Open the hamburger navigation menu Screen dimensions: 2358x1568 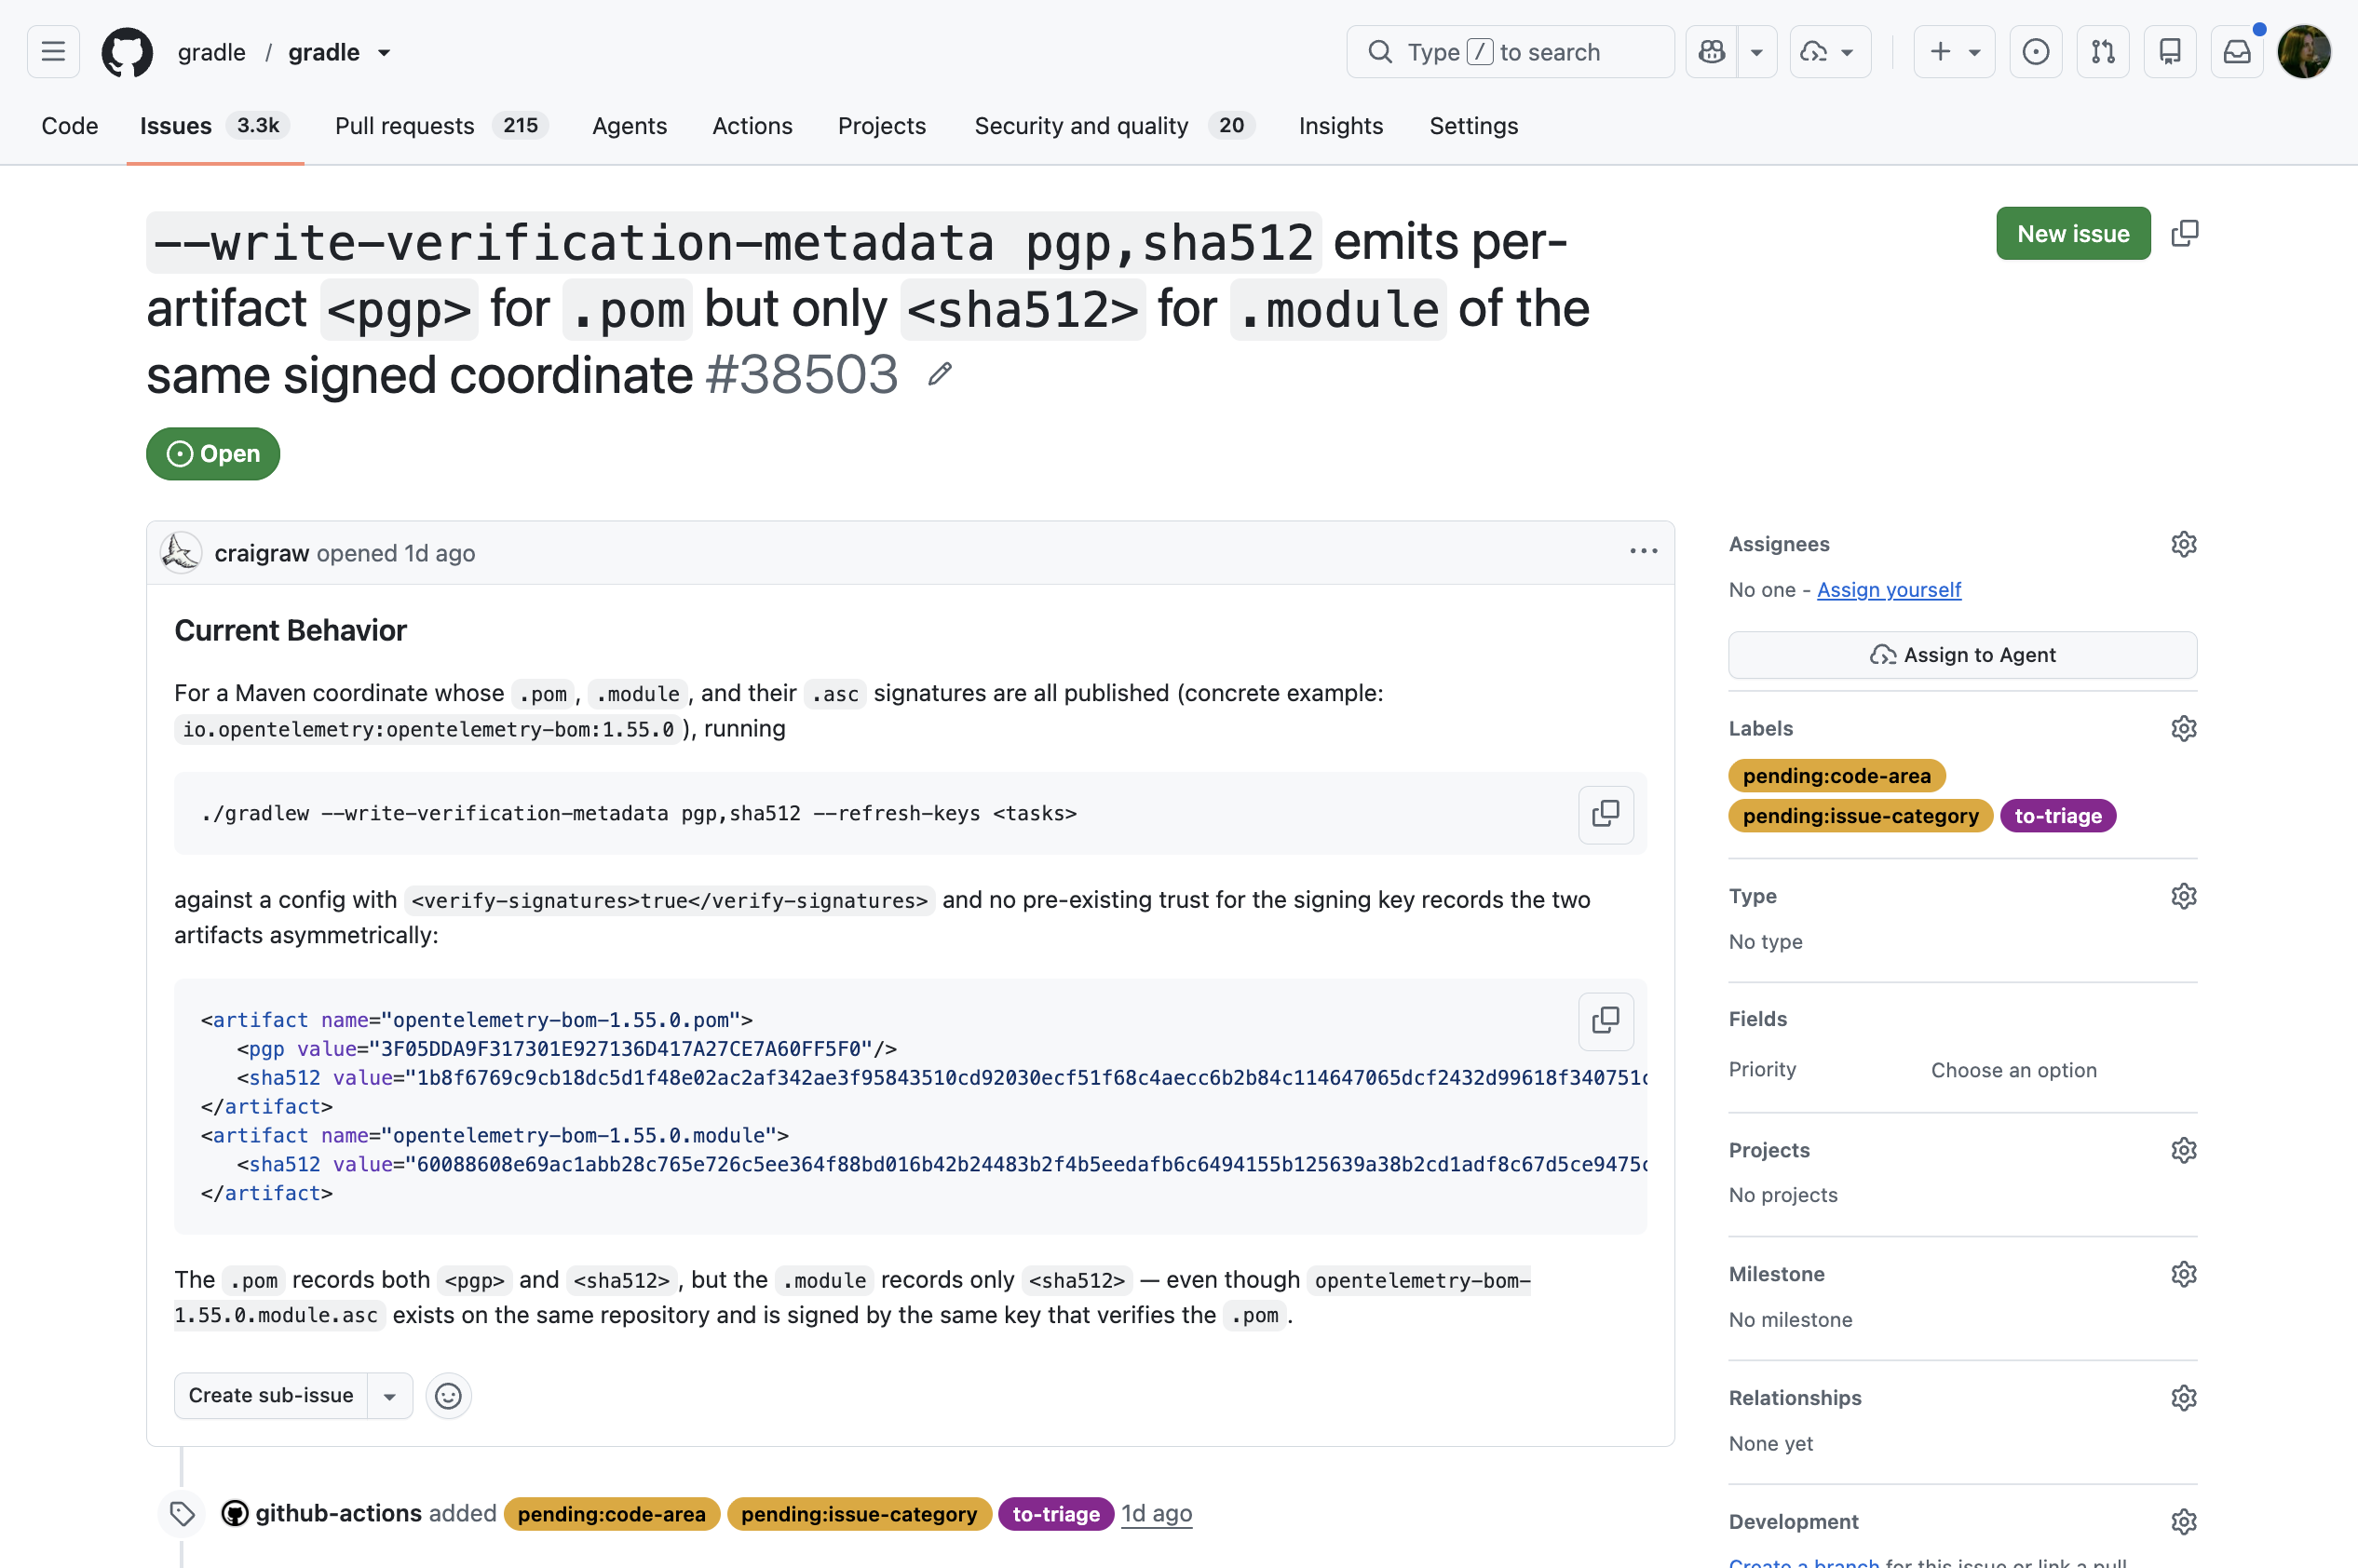pyautogui.click(x=53, y=52)
